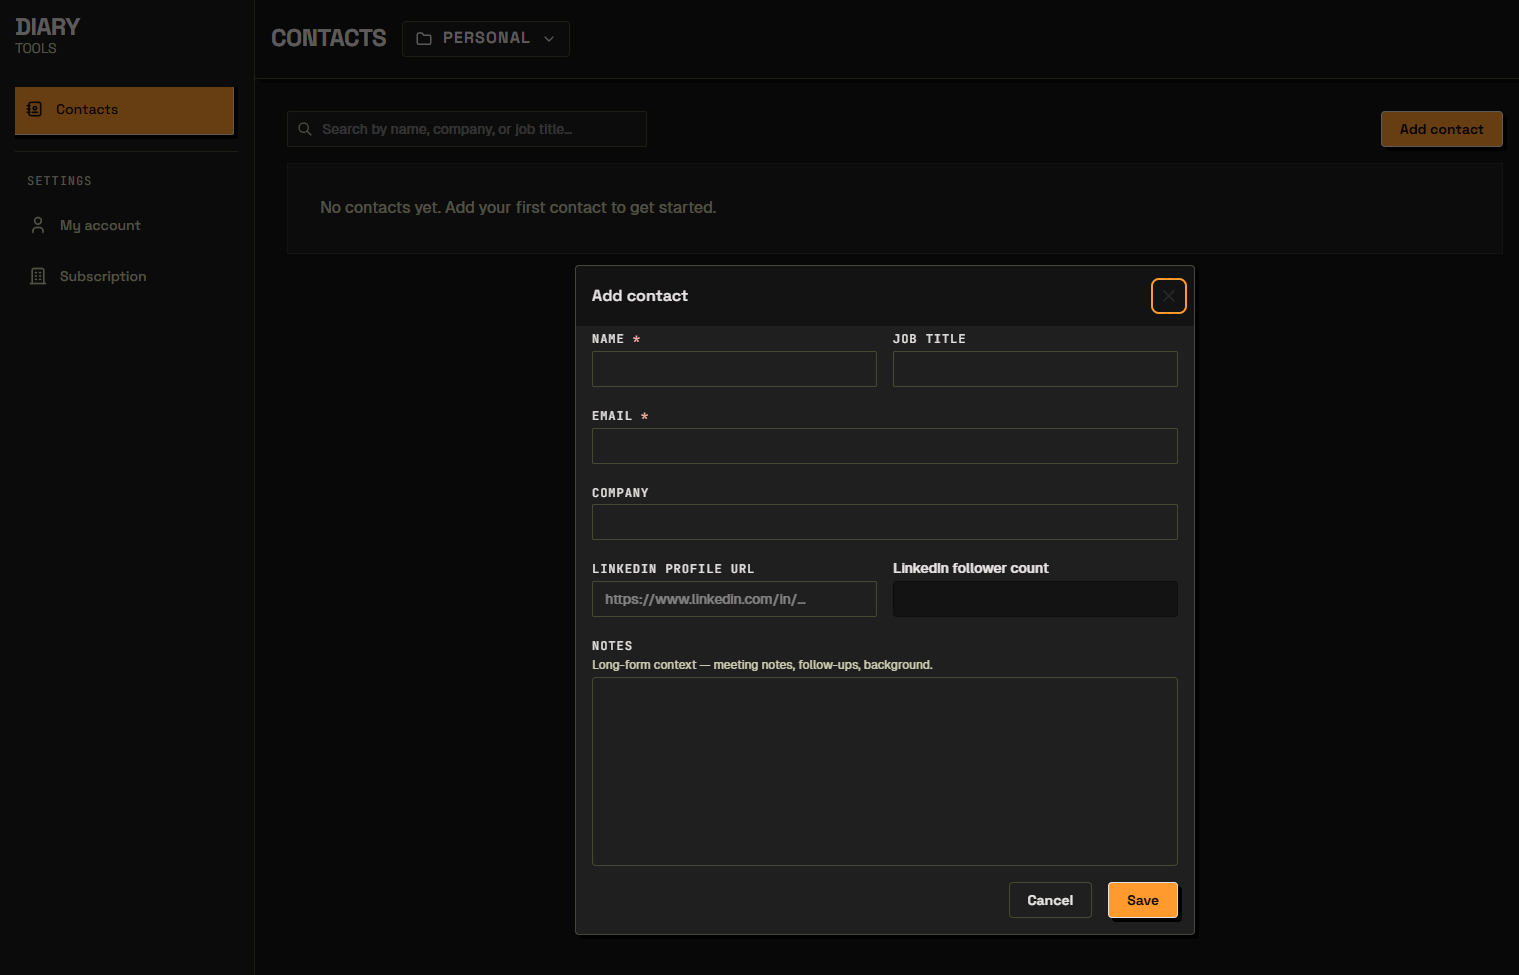
Task: Focus the Company input field
Action: pyautogui.click(x=884, y=522)
